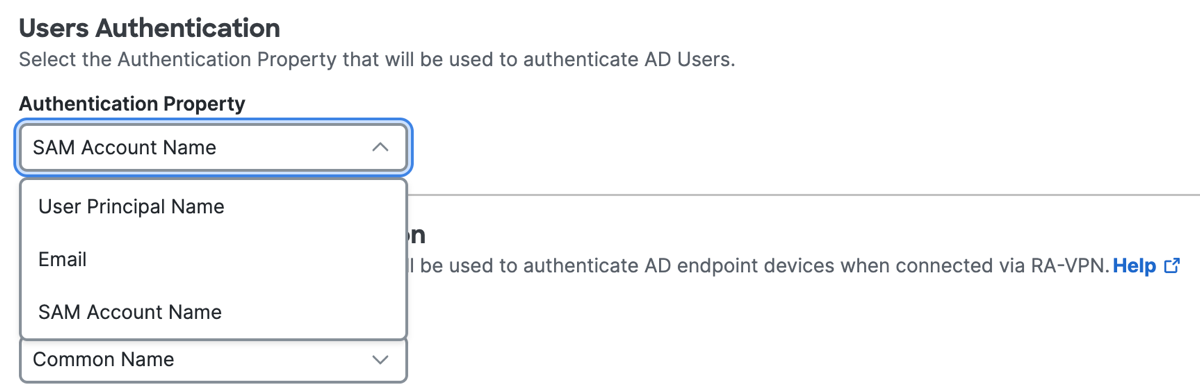Close the focused SAM Account Name combo box

coord(213,147)
